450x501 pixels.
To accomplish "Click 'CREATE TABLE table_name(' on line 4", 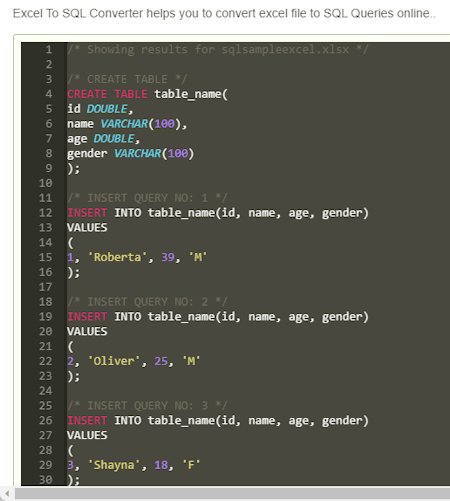I will [147, 94].
